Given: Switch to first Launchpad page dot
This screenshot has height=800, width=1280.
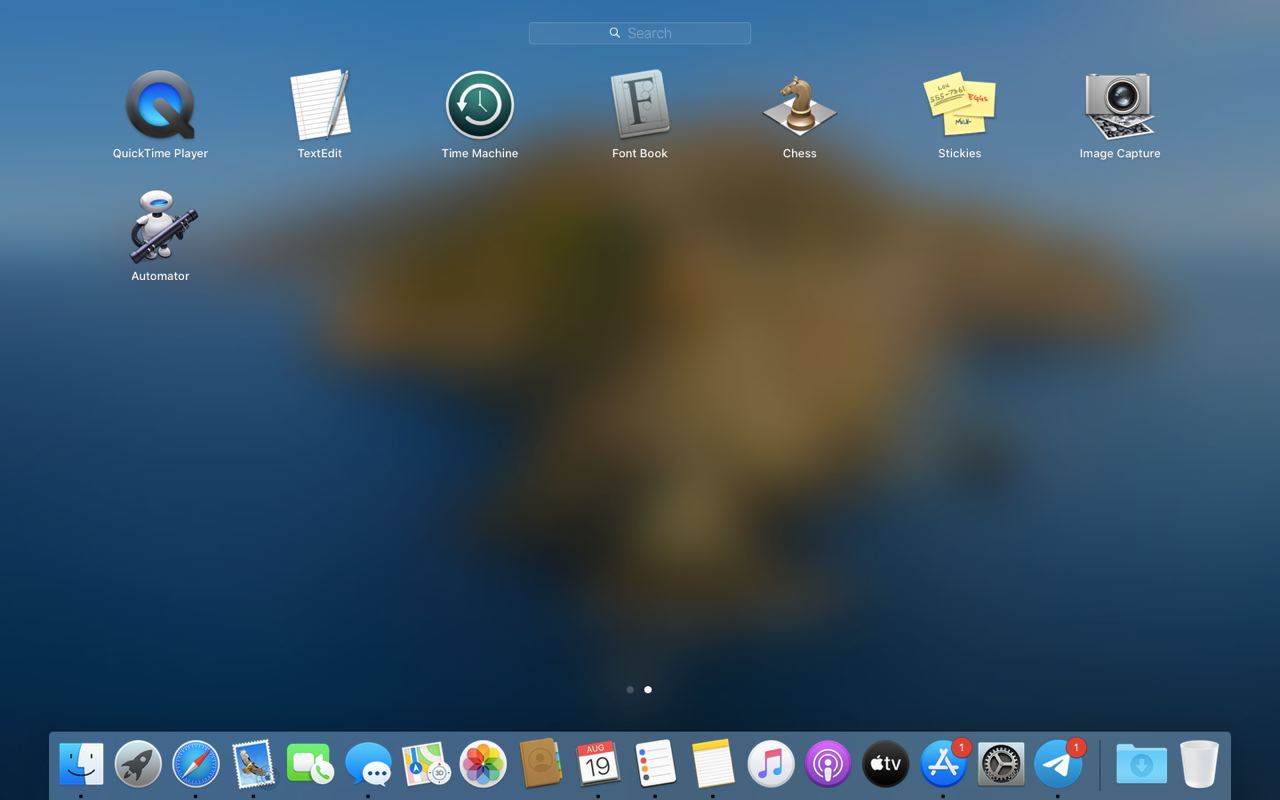Looking at the screenshot, I should (630, 689).
